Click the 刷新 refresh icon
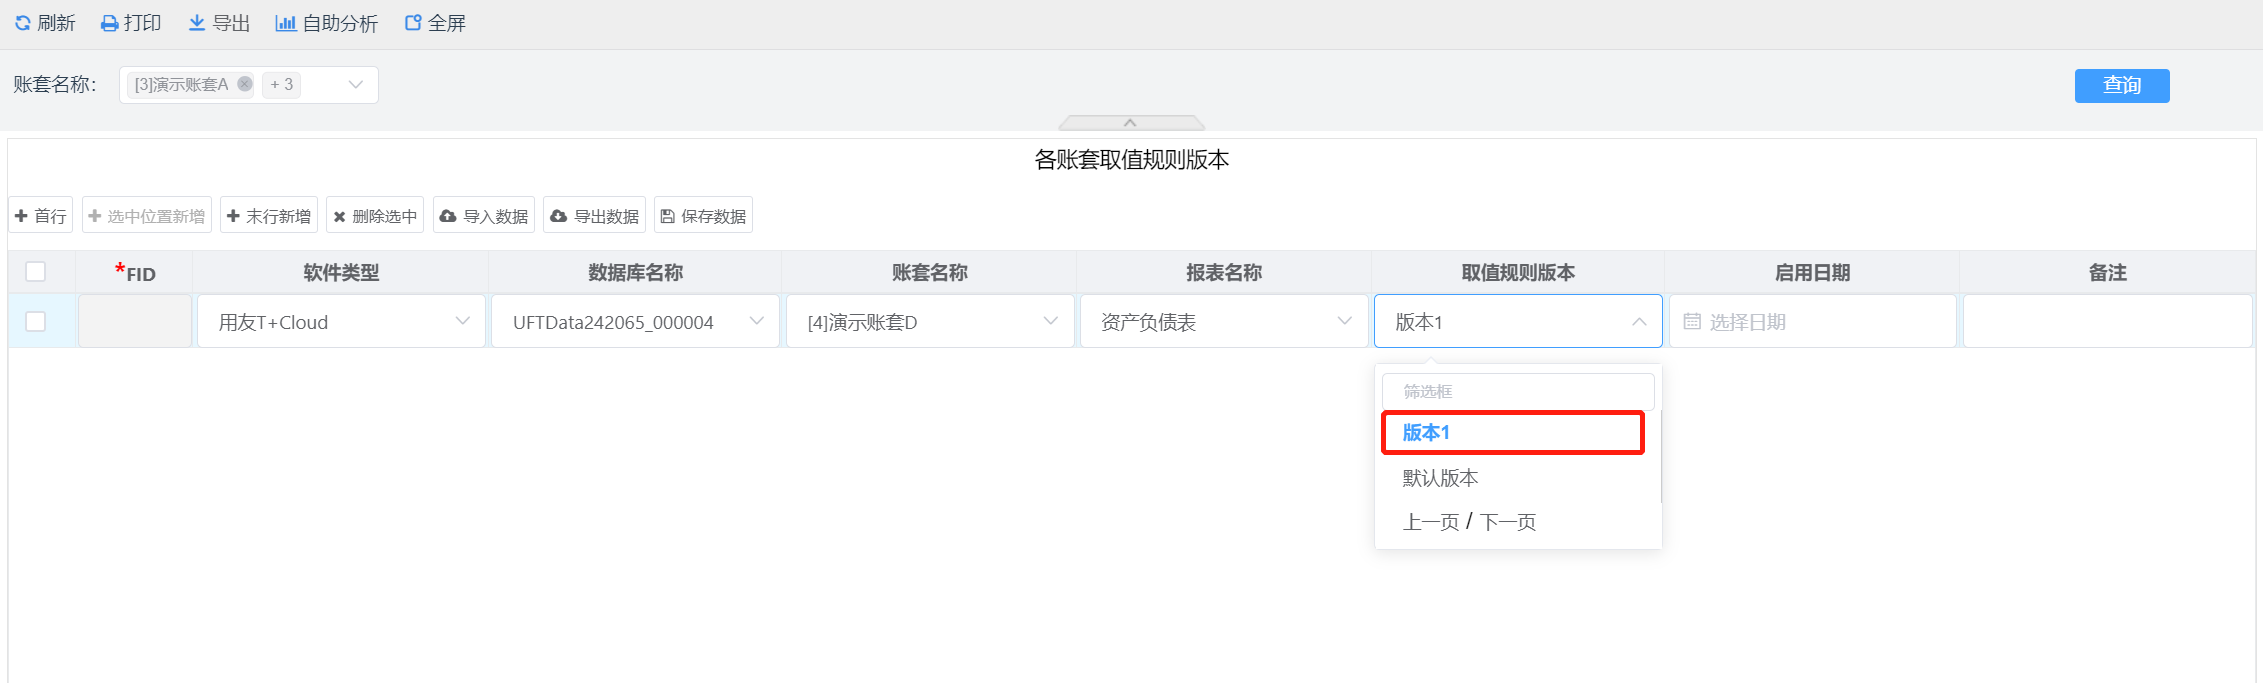2263x683 pixels. click(x=23, y=23)
